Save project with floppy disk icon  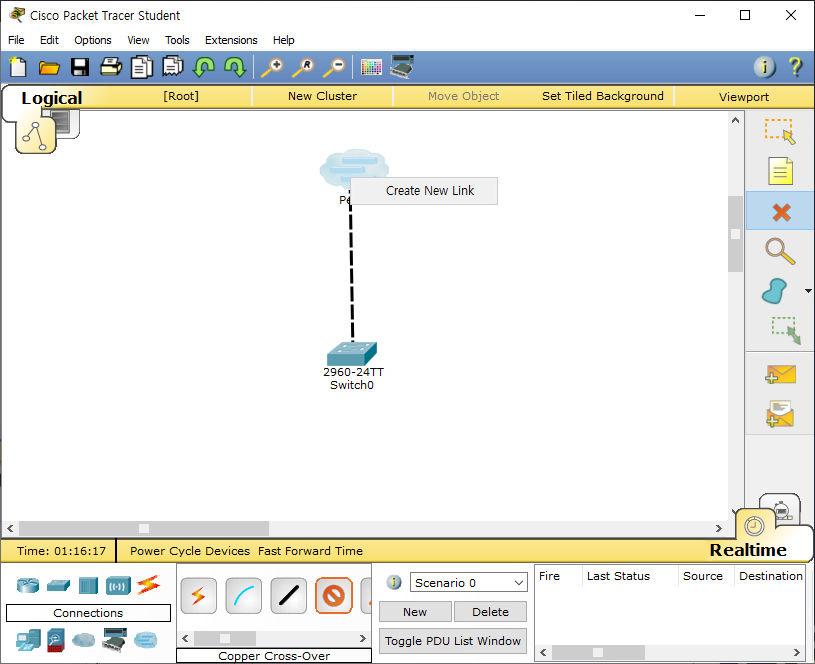pyautogui.click(x=80, y=67)
